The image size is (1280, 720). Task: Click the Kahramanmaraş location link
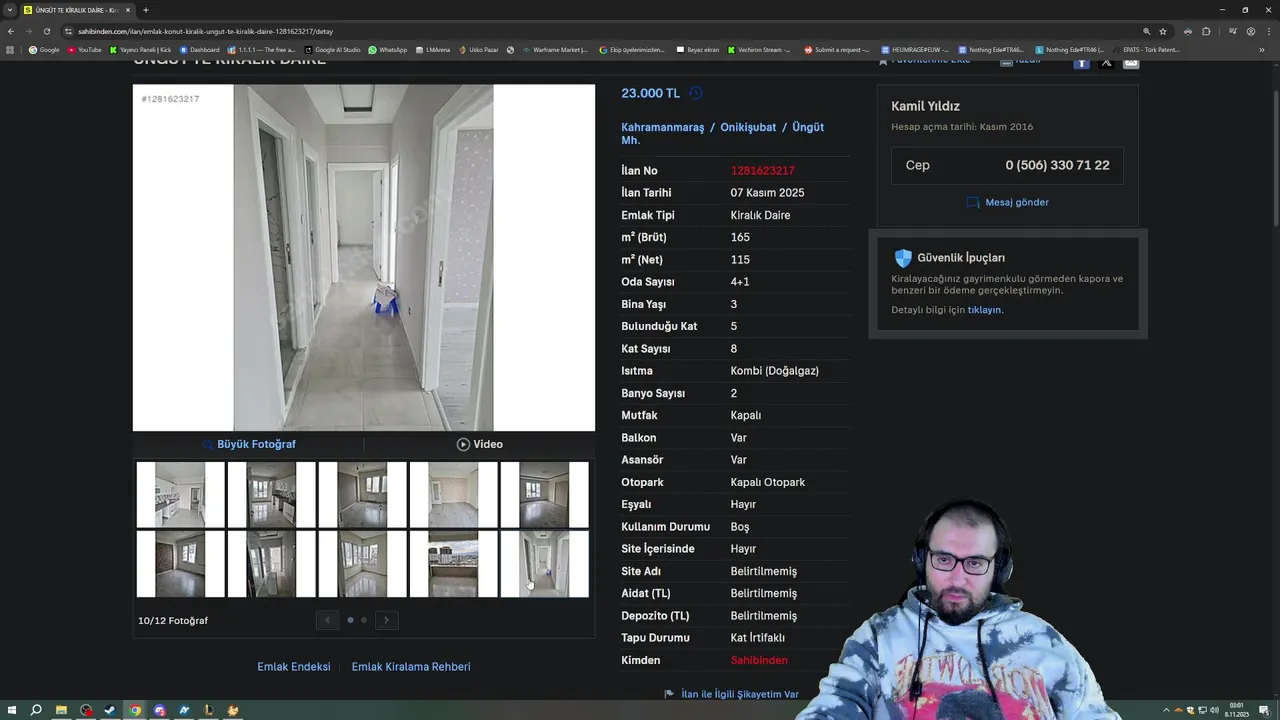point(662,127)
